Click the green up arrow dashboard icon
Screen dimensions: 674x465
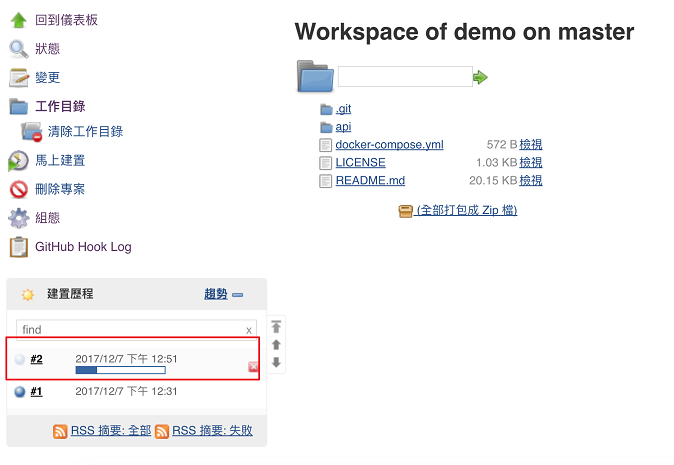18,20
